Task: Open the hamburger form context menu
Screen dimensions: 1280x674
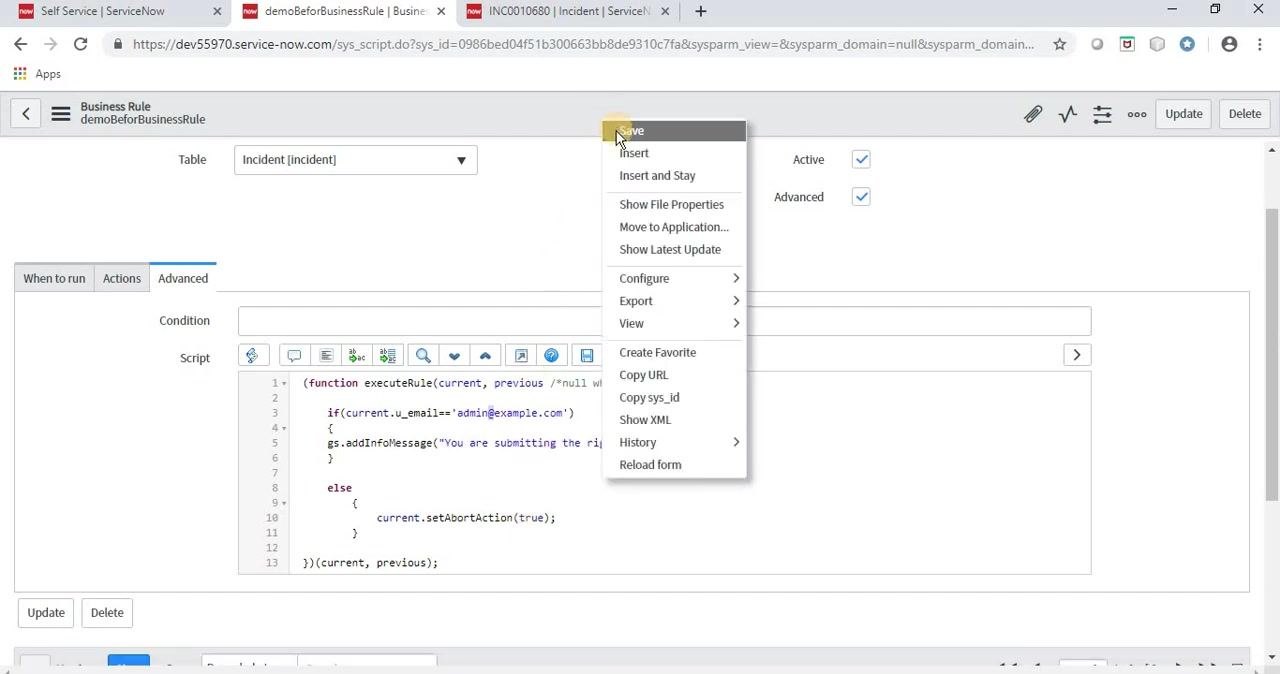Action: 61,114
